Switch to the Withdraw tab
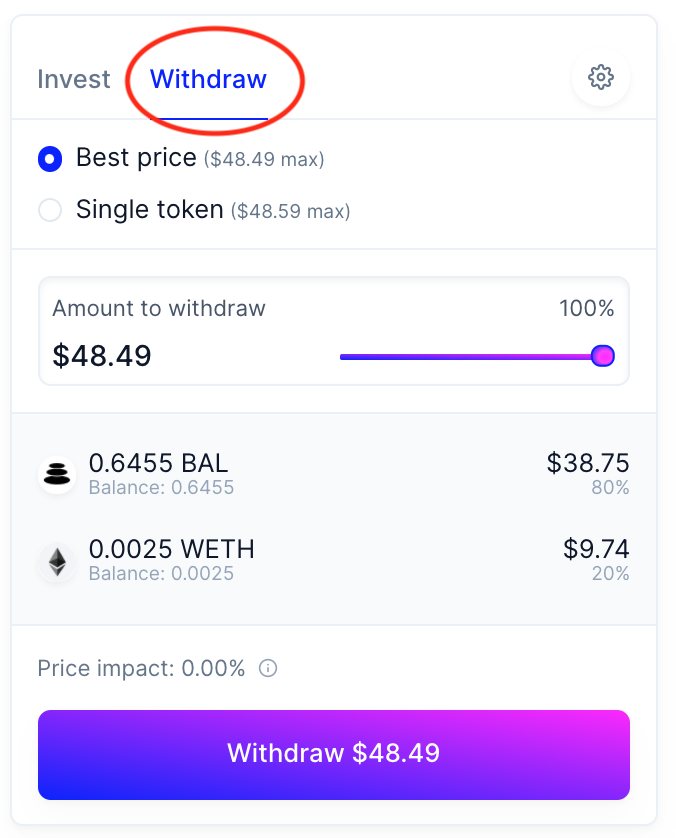 click(208, 79)
